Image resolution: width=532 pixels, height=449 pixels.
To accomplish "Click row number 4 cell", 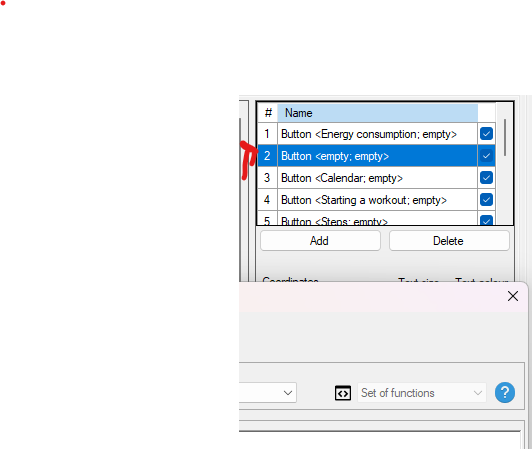I will [267, 200].
